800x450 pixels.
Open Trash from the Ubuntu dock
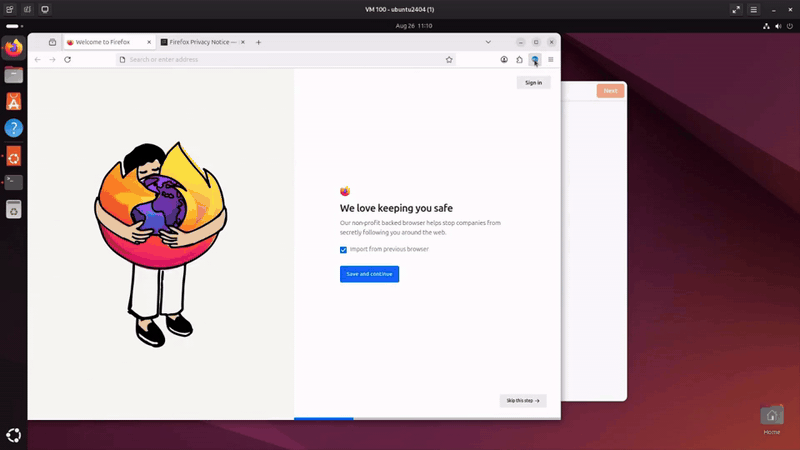pos(14,209)
